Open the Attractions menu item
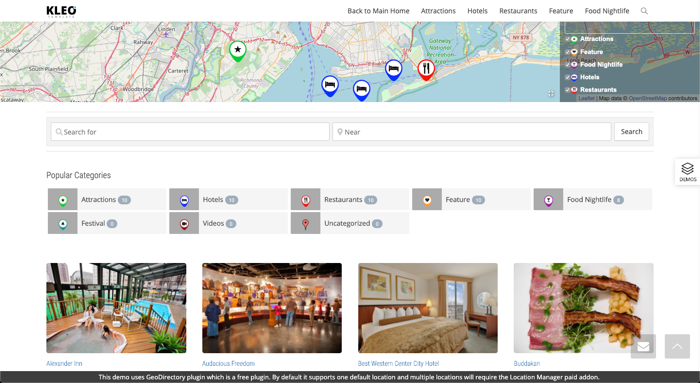Image resolution: width=700 pixels, height=383 pixels. pos(438,11)
